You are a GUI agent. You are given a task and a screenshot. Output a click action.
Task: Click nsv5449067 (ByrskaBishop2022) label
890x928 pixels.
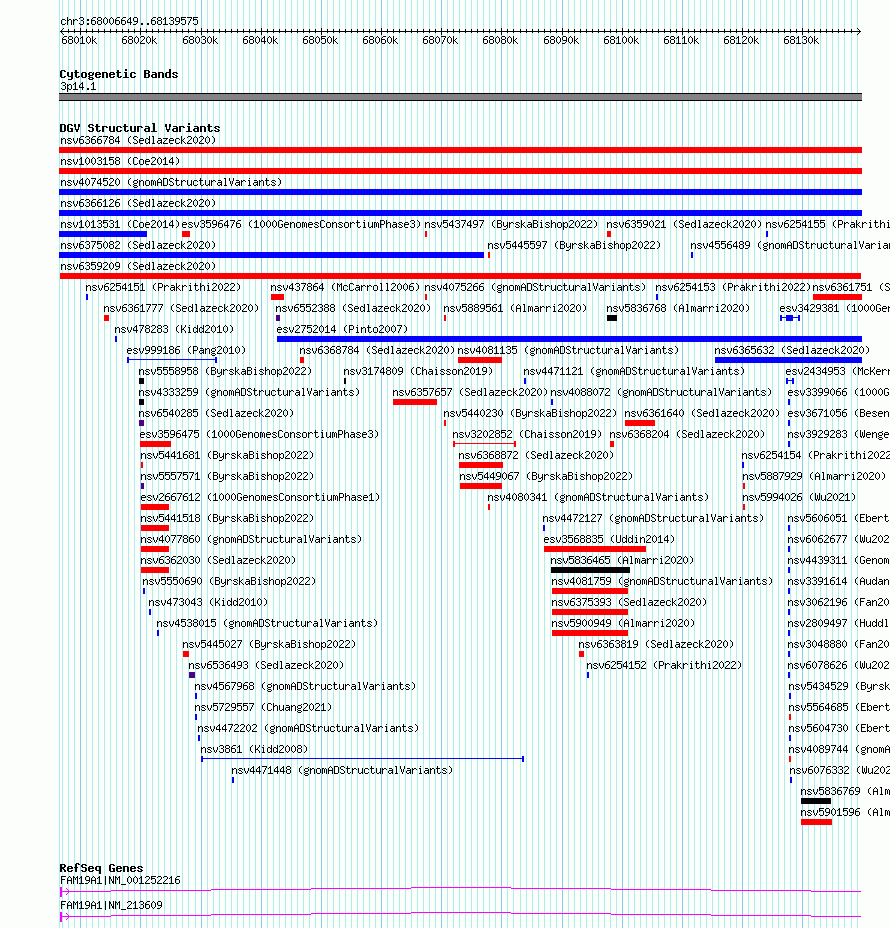[x=546, y=476]
